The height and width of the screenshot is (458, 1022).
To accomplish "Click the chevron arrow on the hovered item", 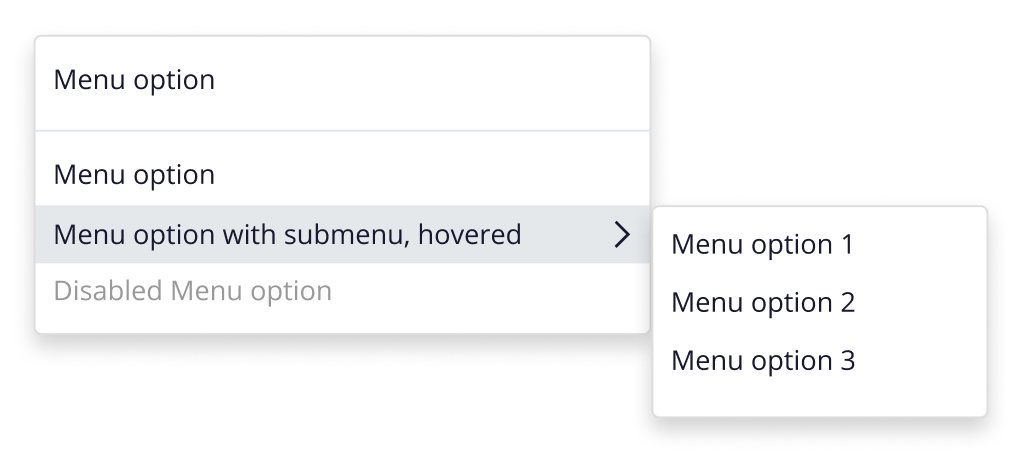I will tap(622, 235).
